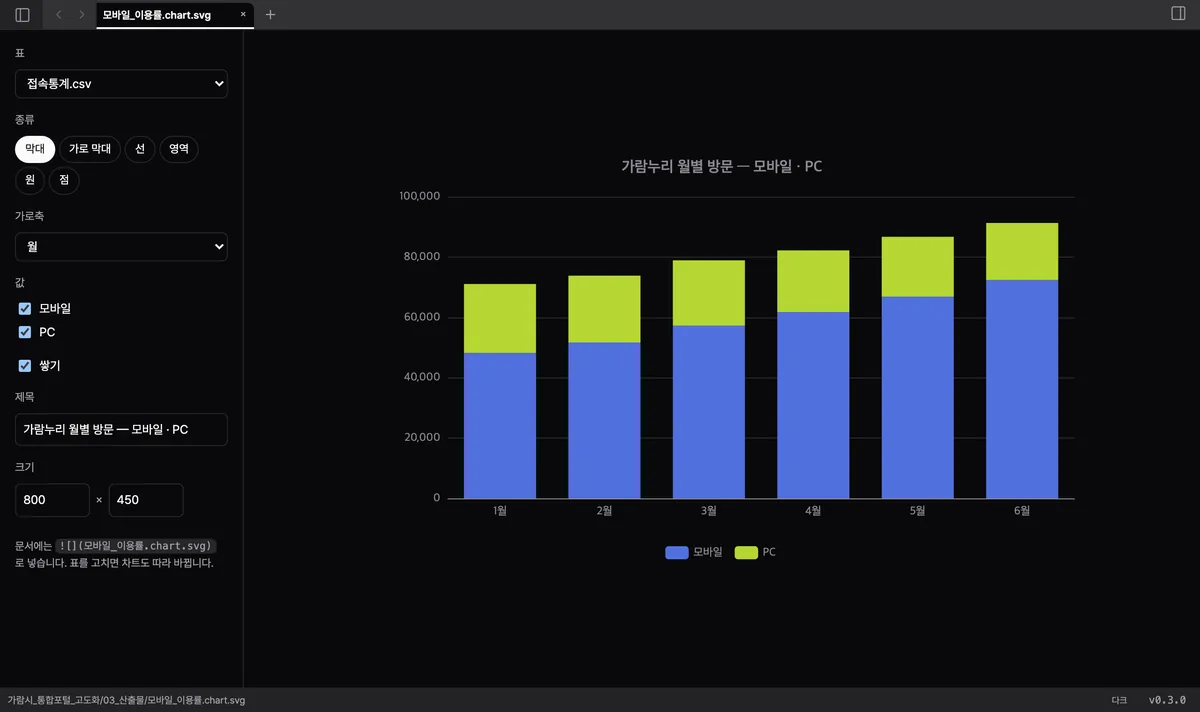
Task: Click the 60,000 y-axis label
Action: pos(422,317)
